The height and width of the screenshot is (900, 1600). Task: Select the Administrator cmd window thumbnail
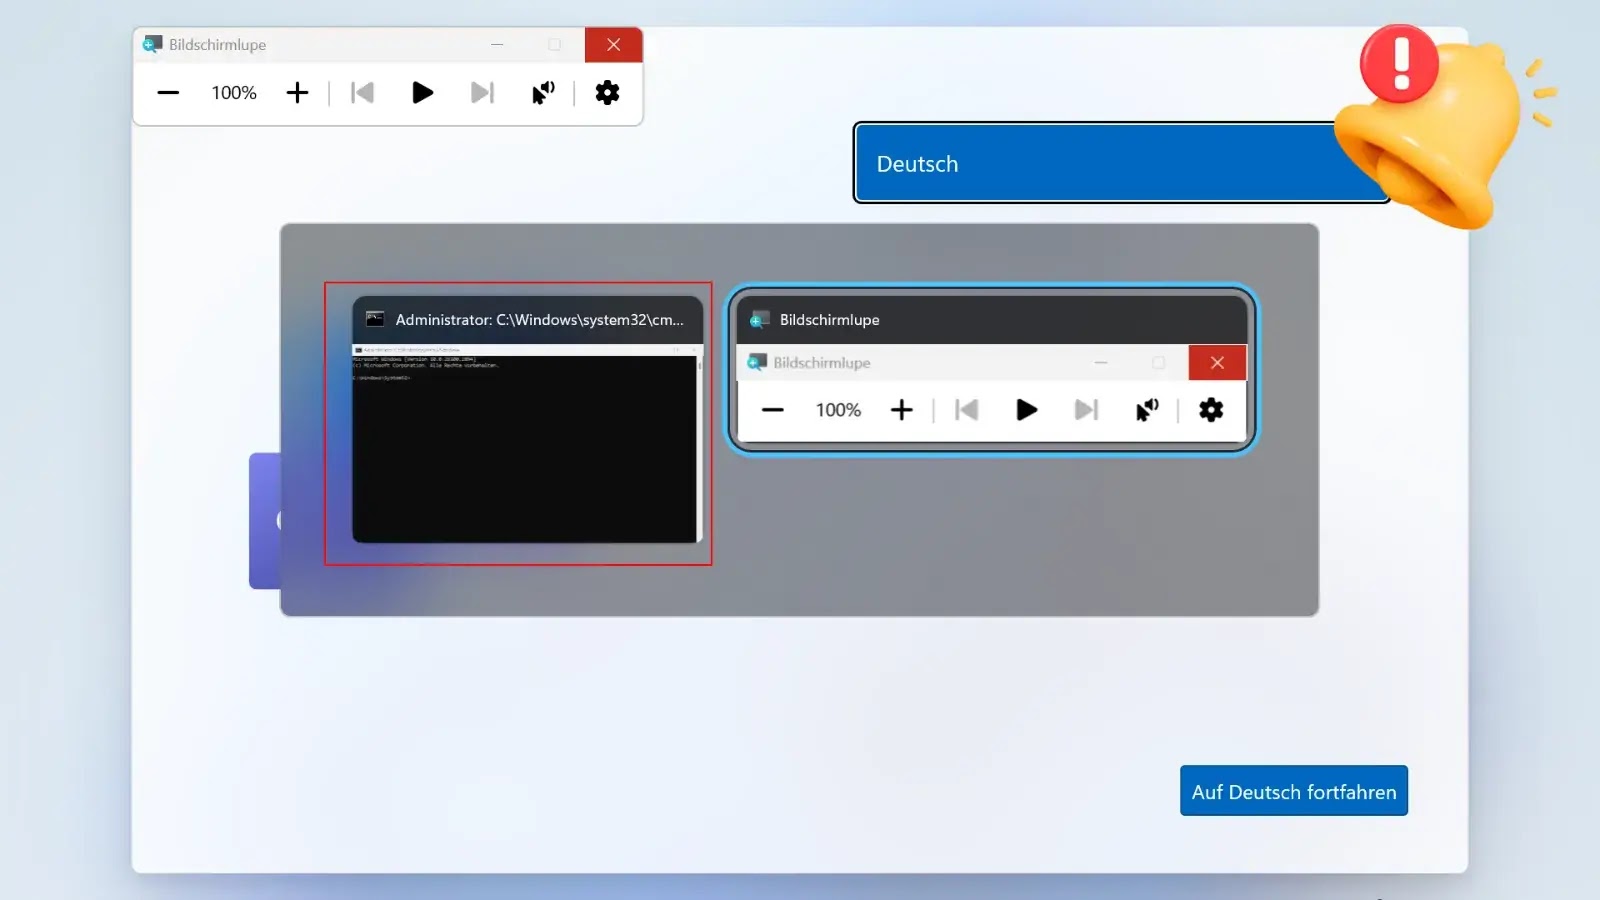coord(518,424)
